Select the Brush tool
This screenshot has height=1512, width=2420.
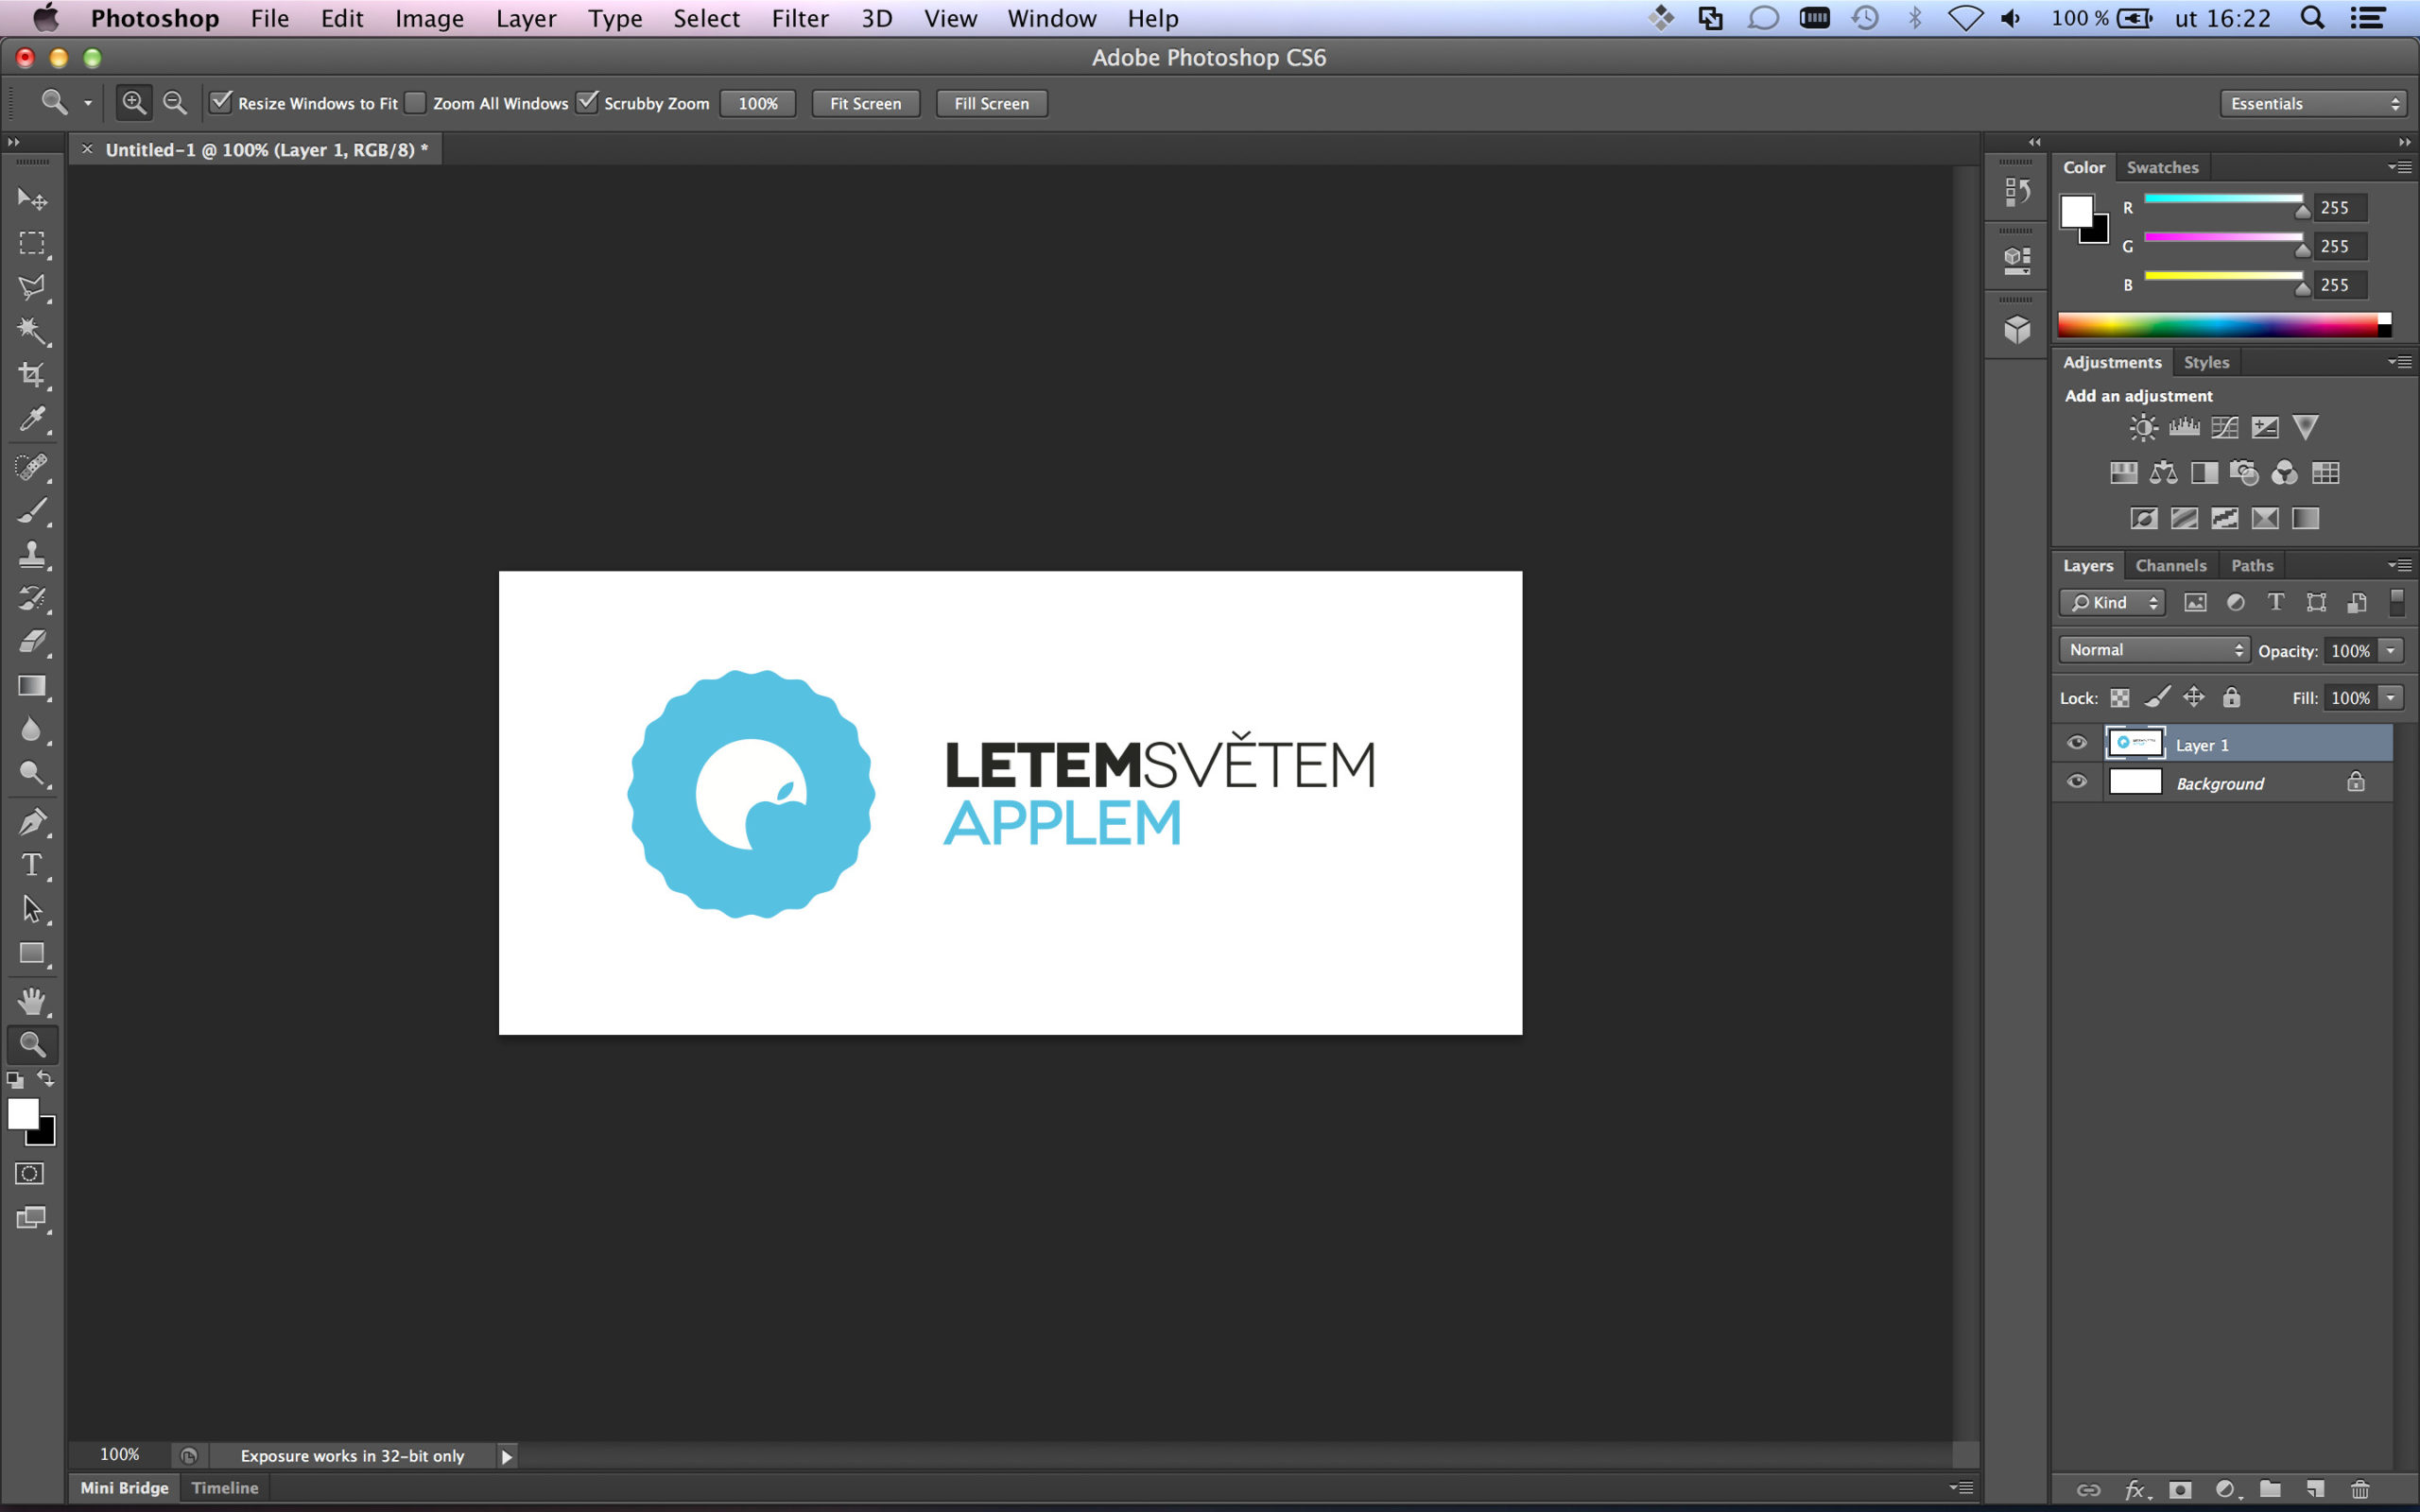(x=32, y=510)
